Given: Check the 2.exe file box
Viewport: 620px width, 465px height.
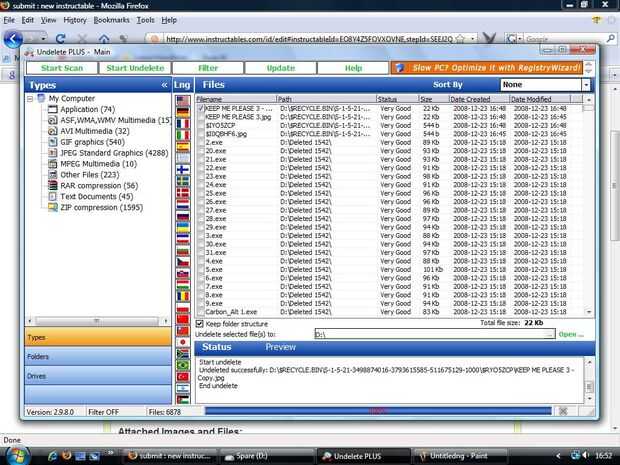Looking at the screenshot, I should 201,142.
